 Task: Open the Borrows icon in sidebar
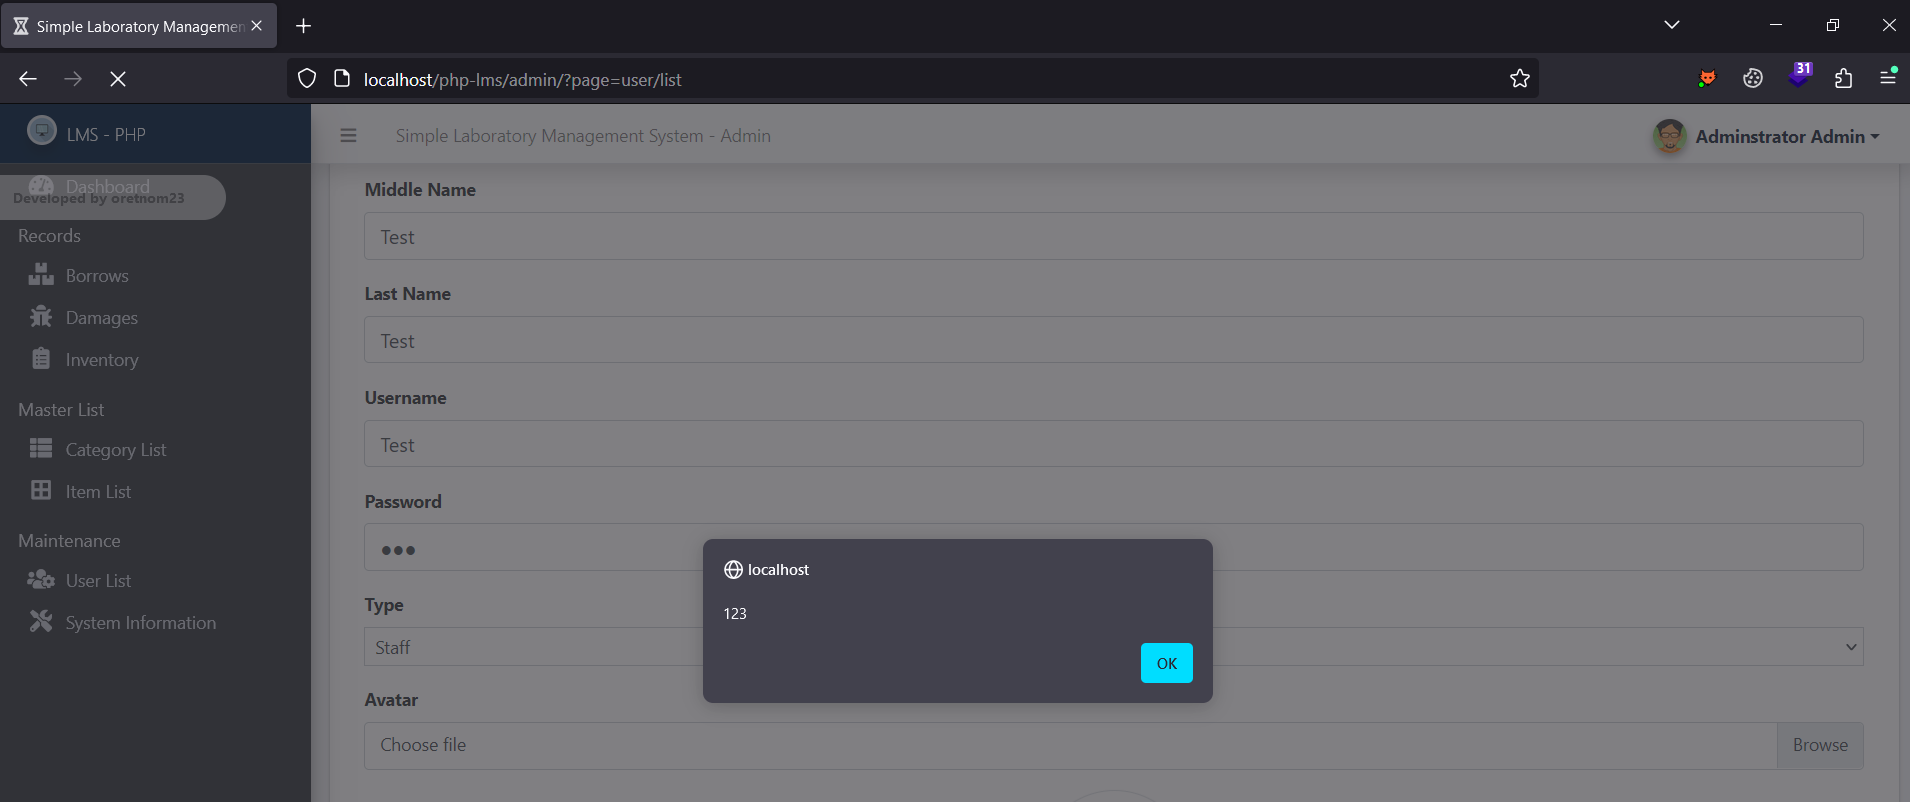tap(41, 275)
